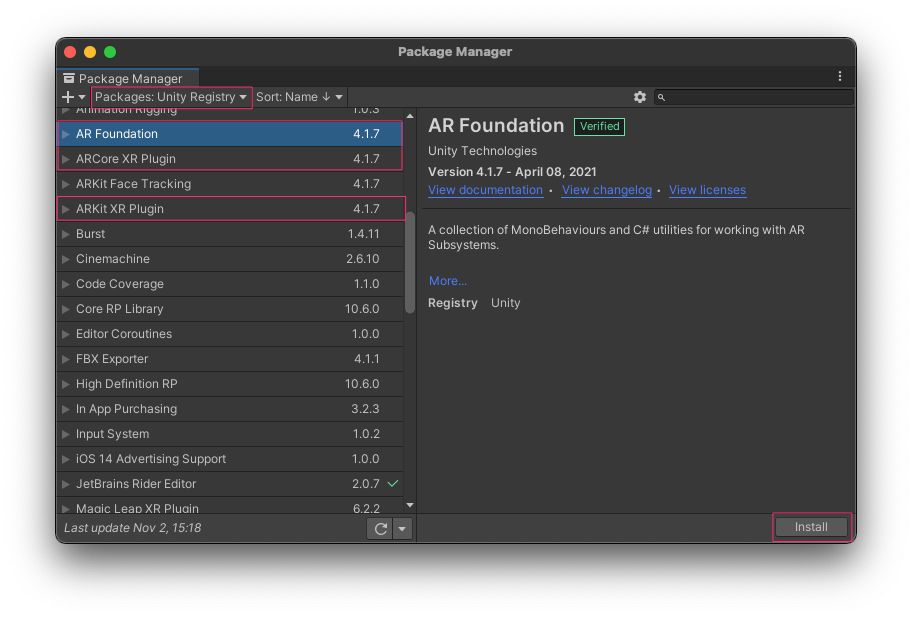
Task: Click the Verified badge next to AR Foundation
Action: (x=601, y=126)
